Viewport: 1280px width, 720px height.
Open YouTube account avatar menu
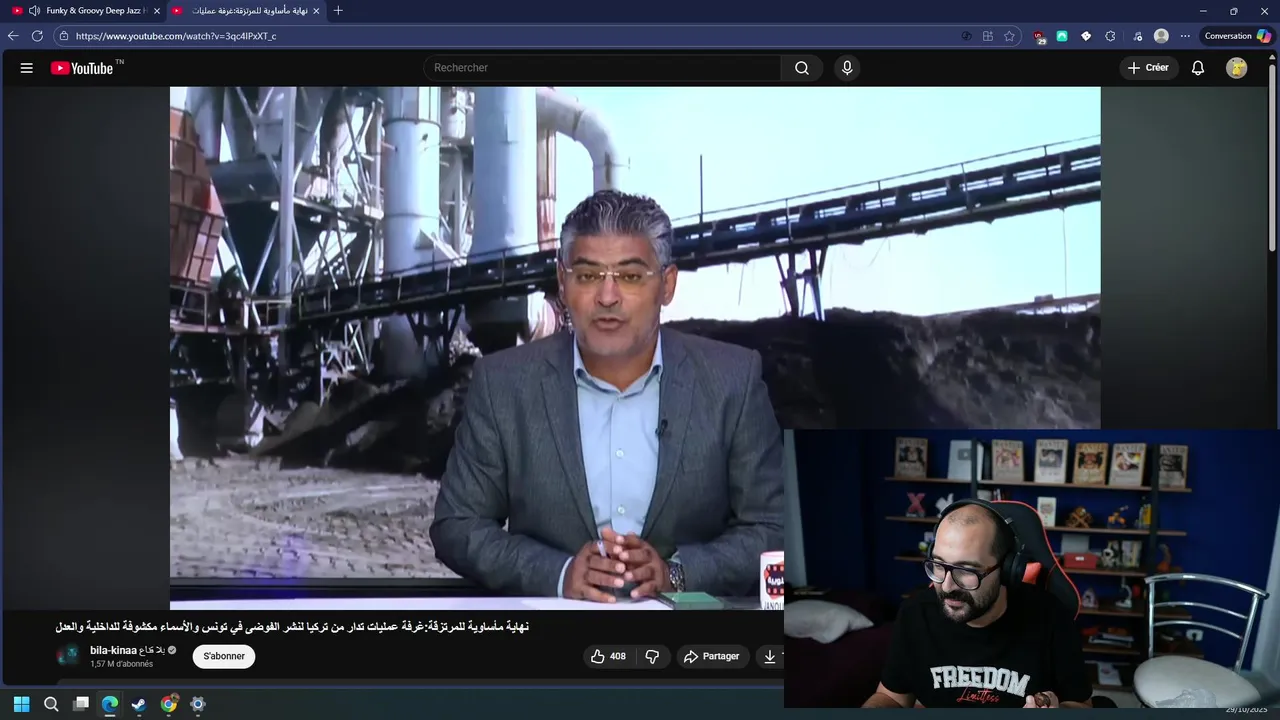(1237, 68)
